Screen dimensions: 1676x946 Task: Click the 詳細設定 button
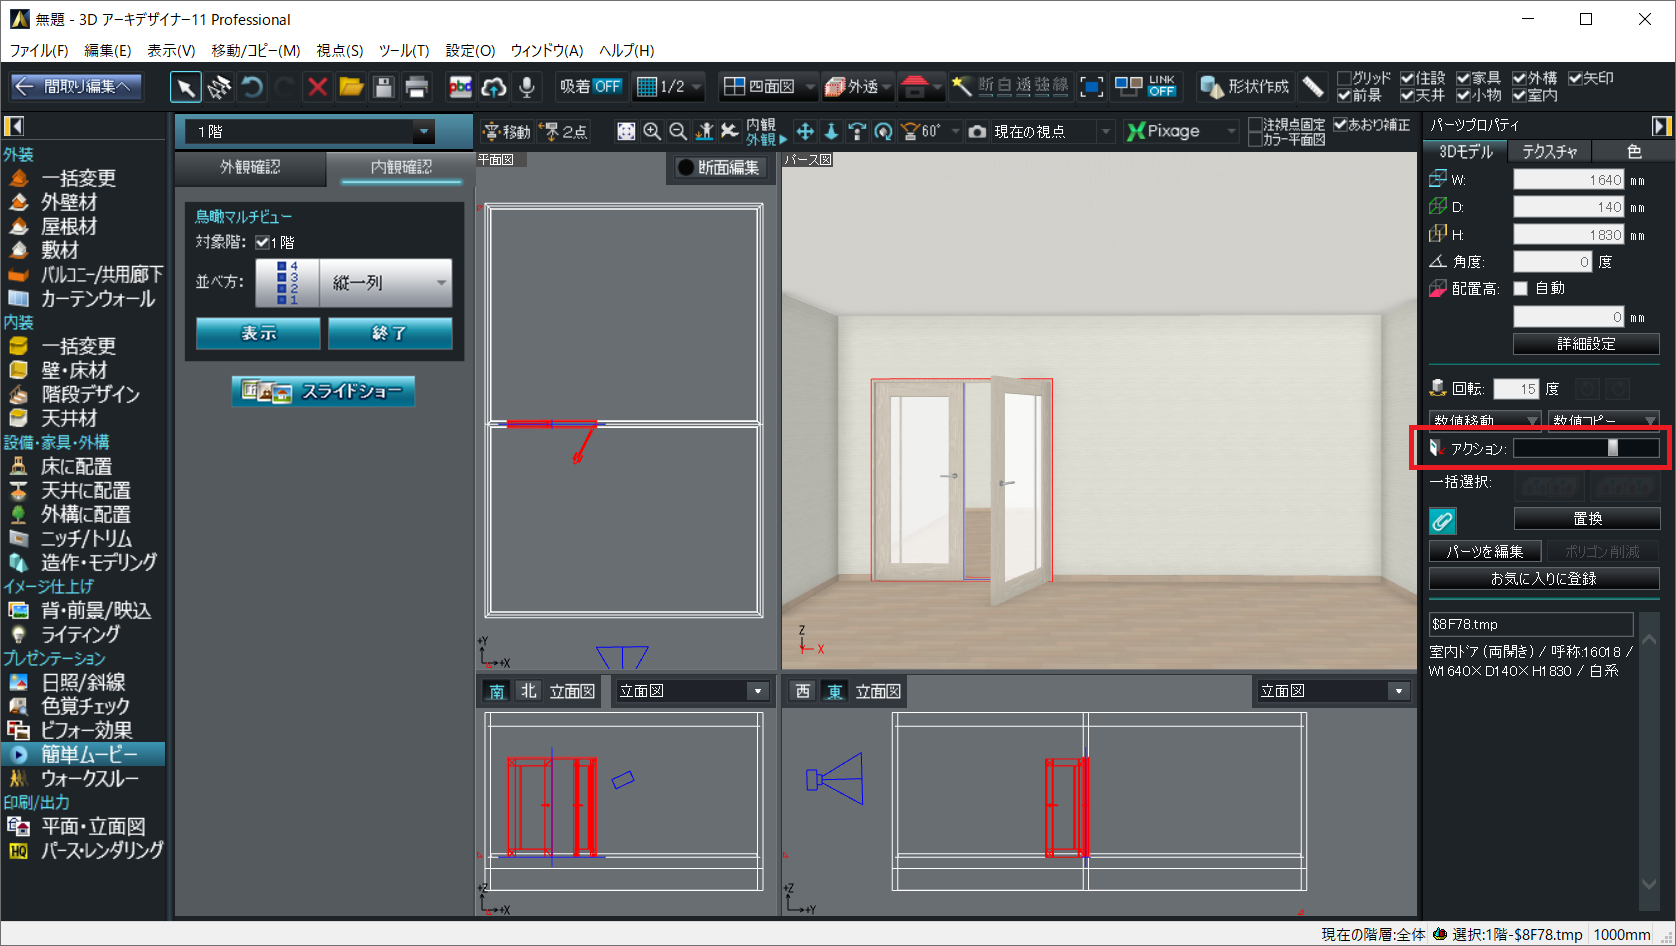tap(1586, 344)
